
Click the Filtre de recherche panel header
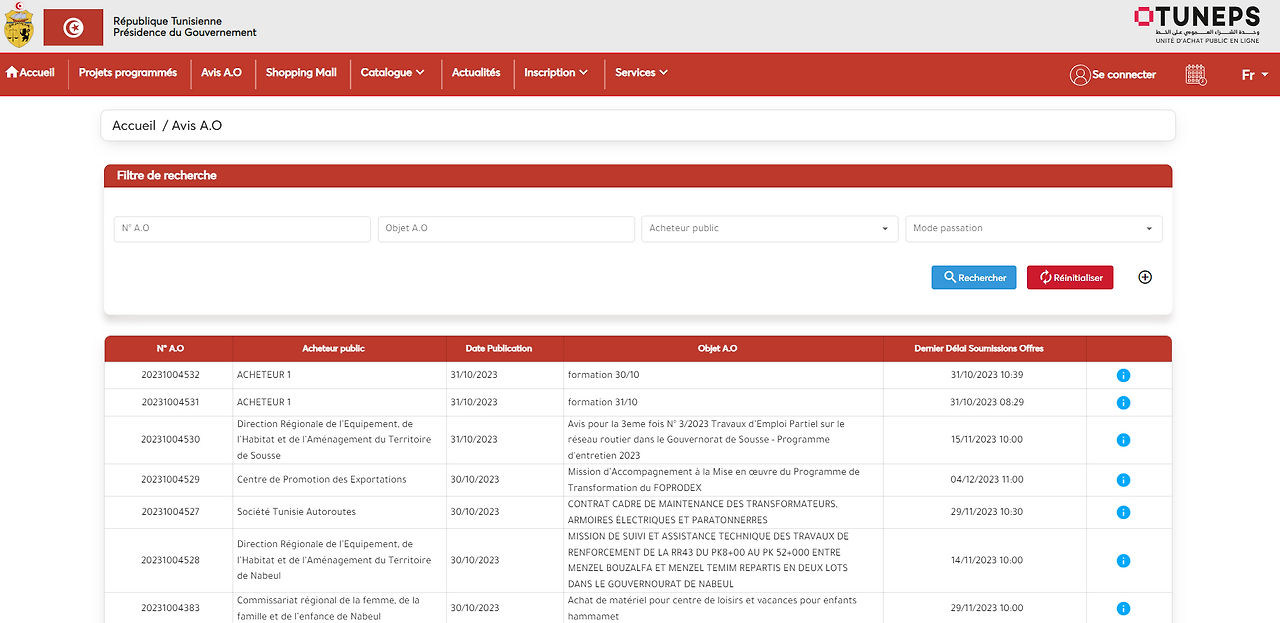pos(638,176)
